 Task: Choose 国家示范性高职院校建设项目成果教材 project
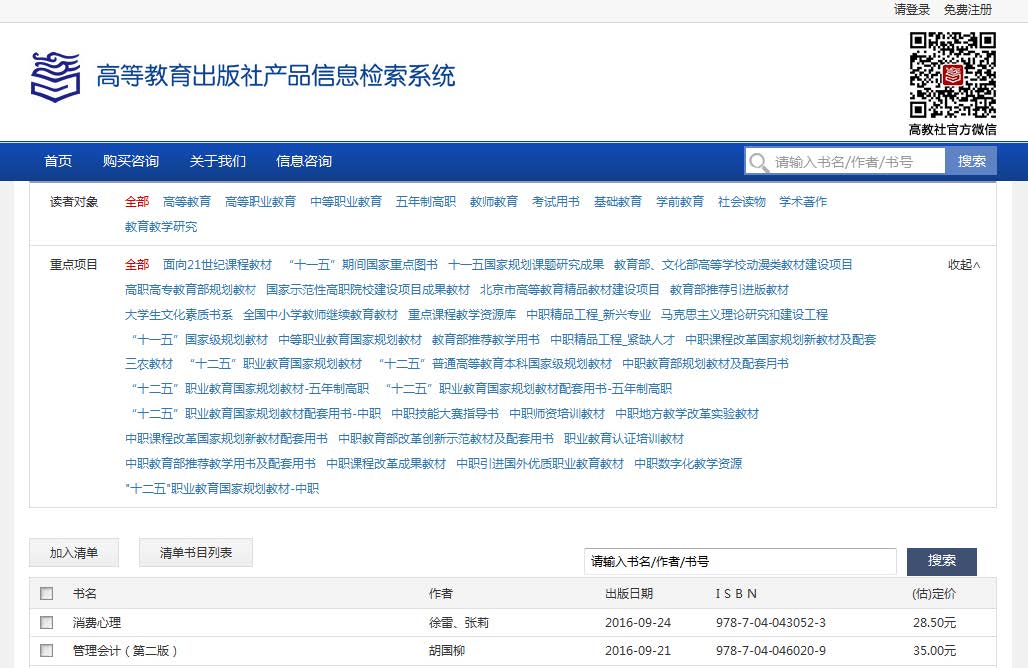368,290
